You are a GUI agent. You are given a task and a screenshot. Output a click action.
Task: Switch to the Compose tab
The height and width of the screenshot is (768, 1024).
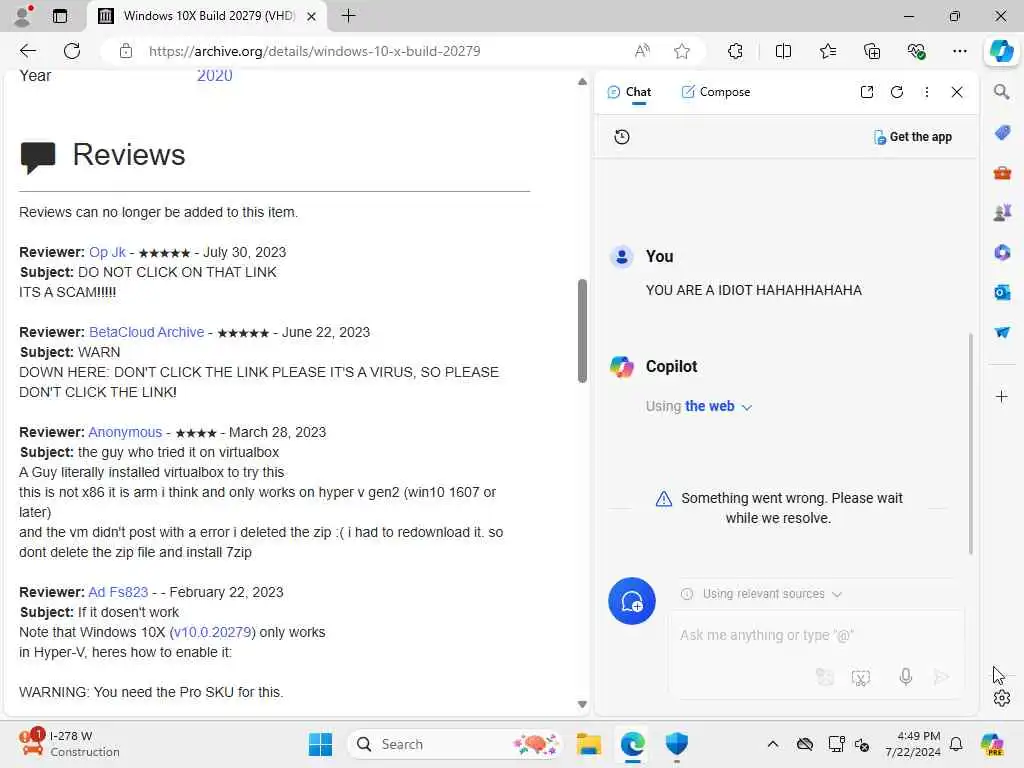(716, 92)
